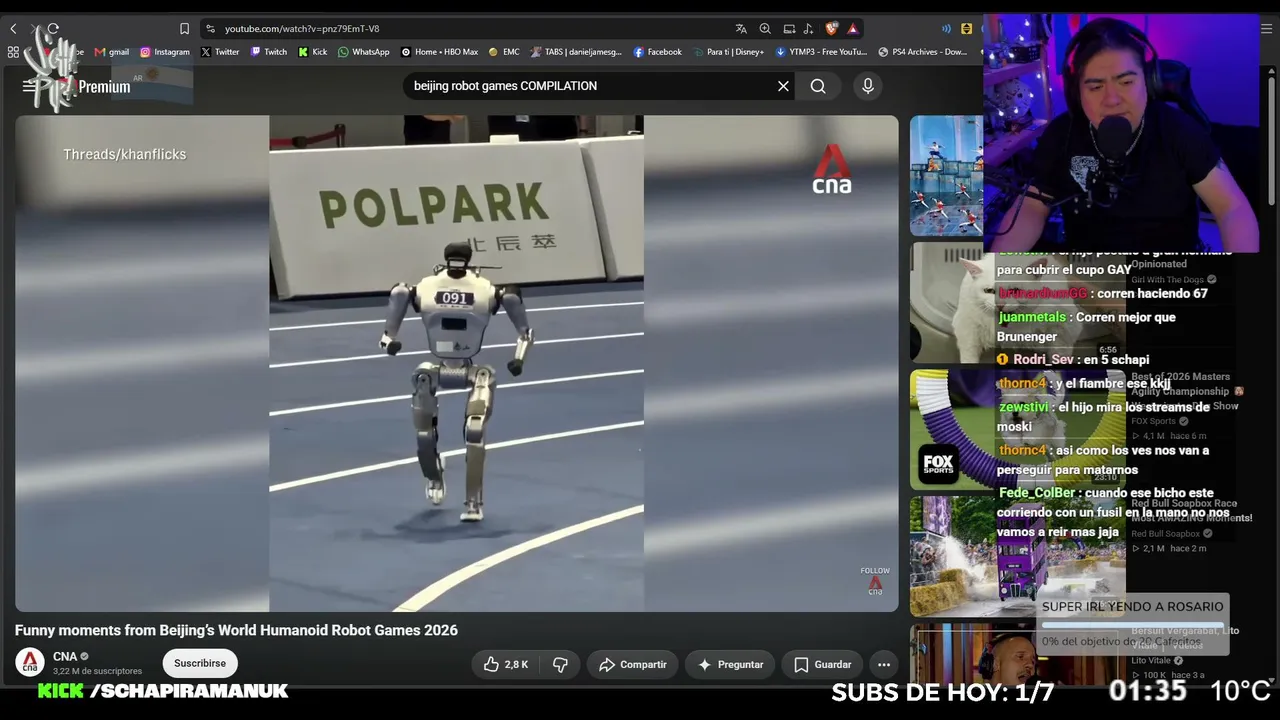The image size is (1280, 720).
Task: Subscribe with the Suscribirse button
Action: (x=200, y=663)
